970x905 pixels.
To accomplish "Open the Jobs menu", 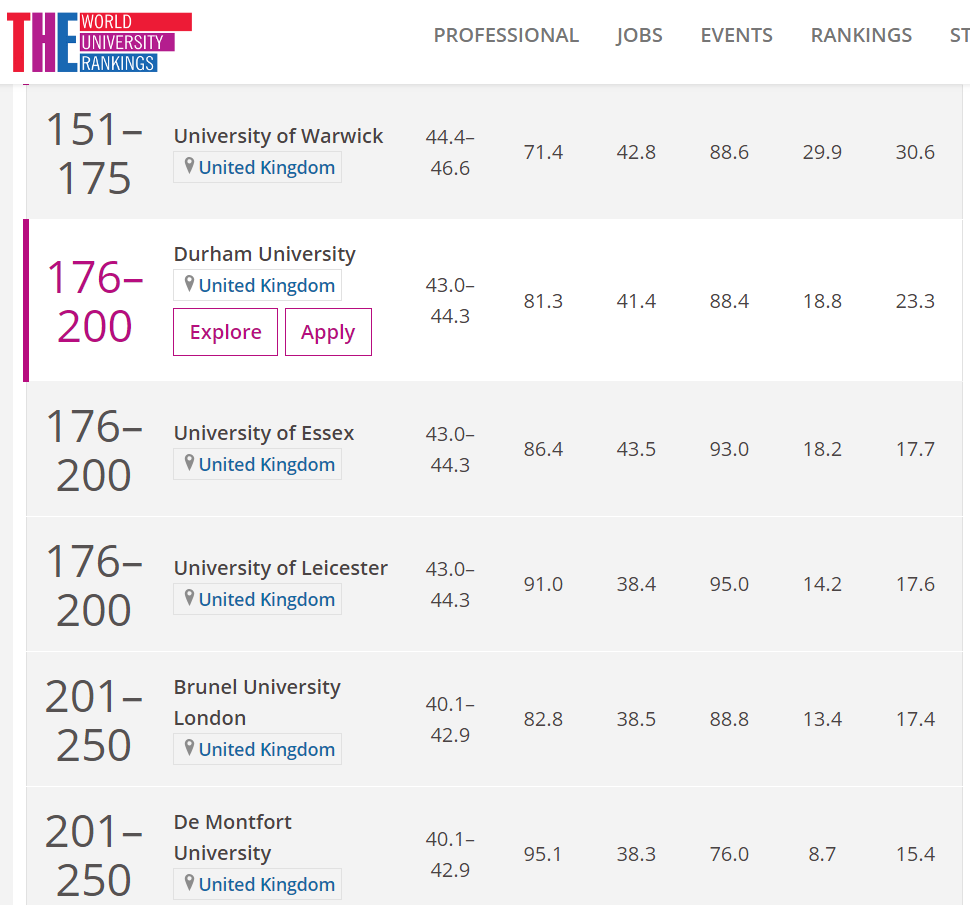I will [x=639, y=36].
